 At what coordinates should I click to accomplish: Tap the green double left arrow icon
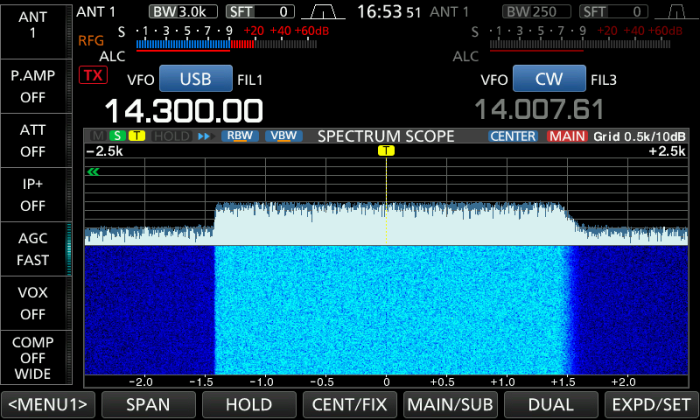[93, 172]
